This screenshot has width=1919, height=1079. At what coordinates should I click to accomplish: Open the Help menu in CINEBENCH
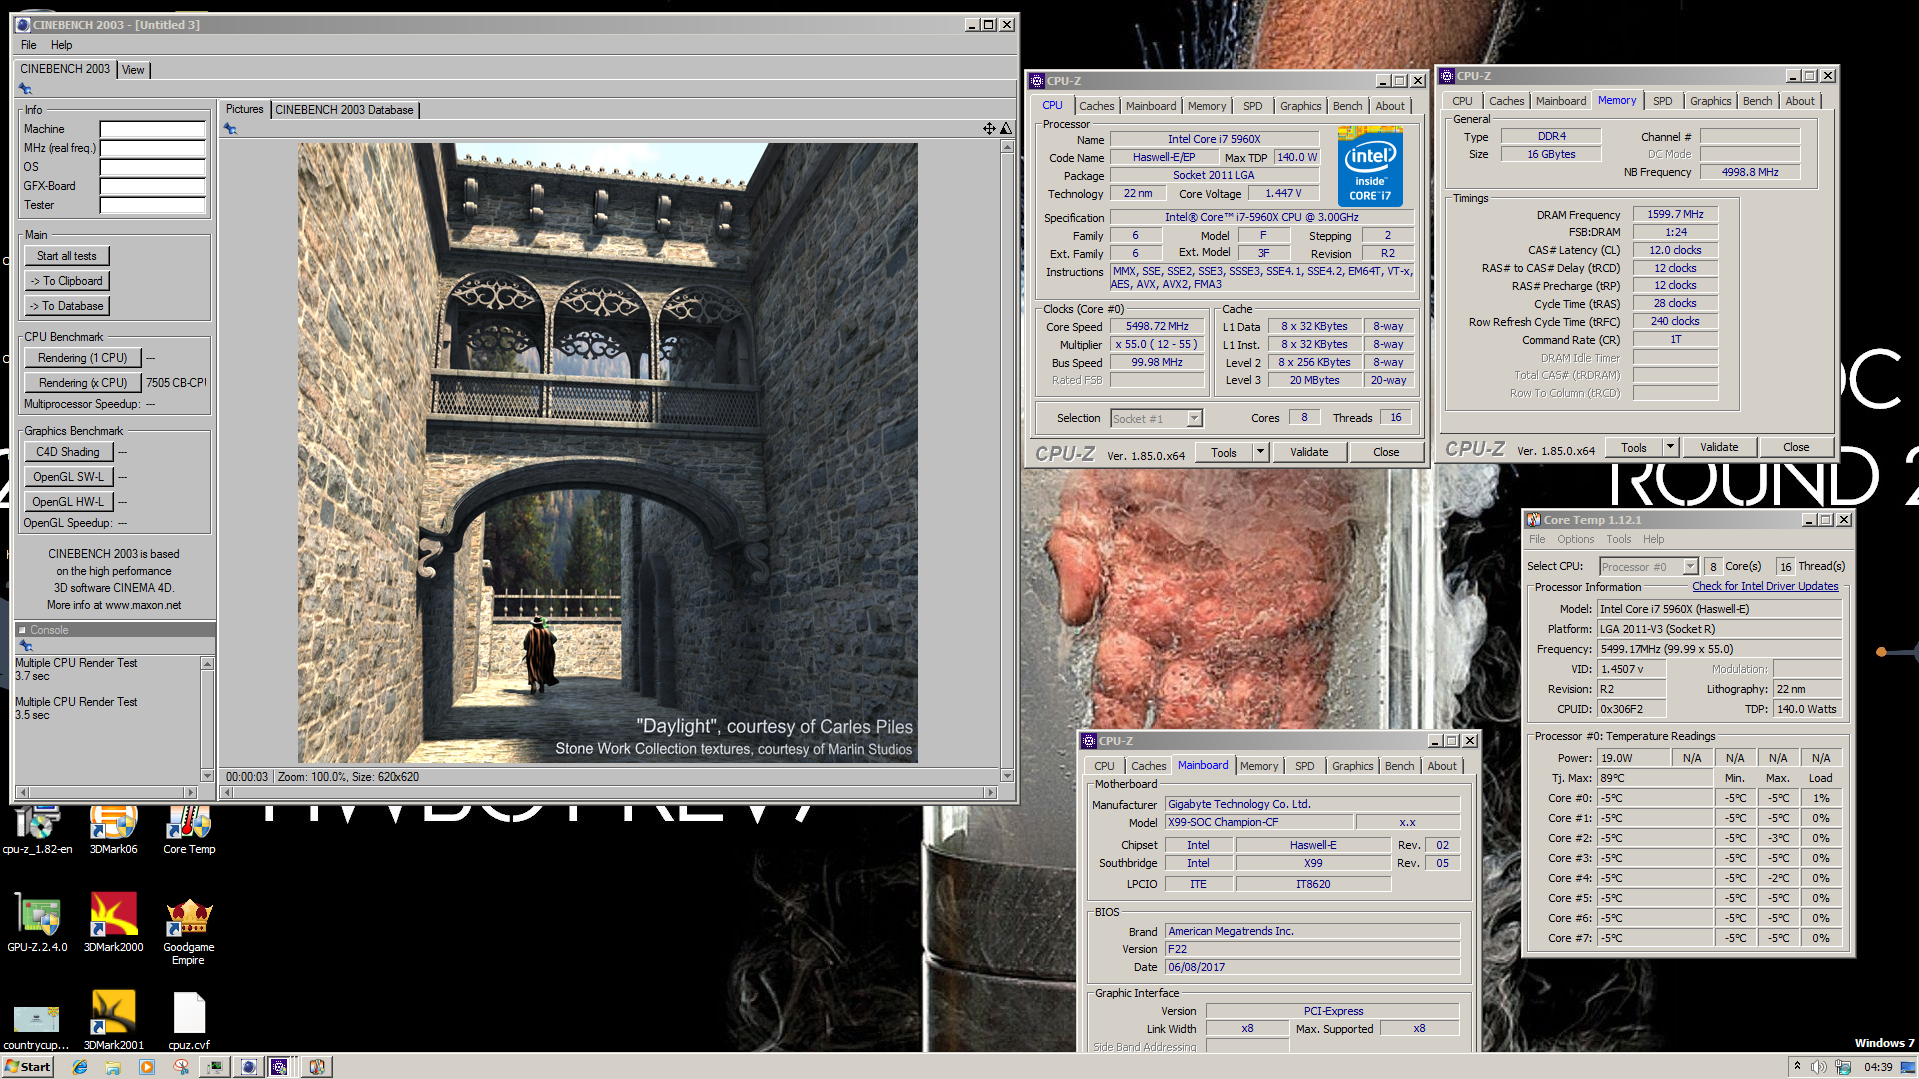(61, 45)
